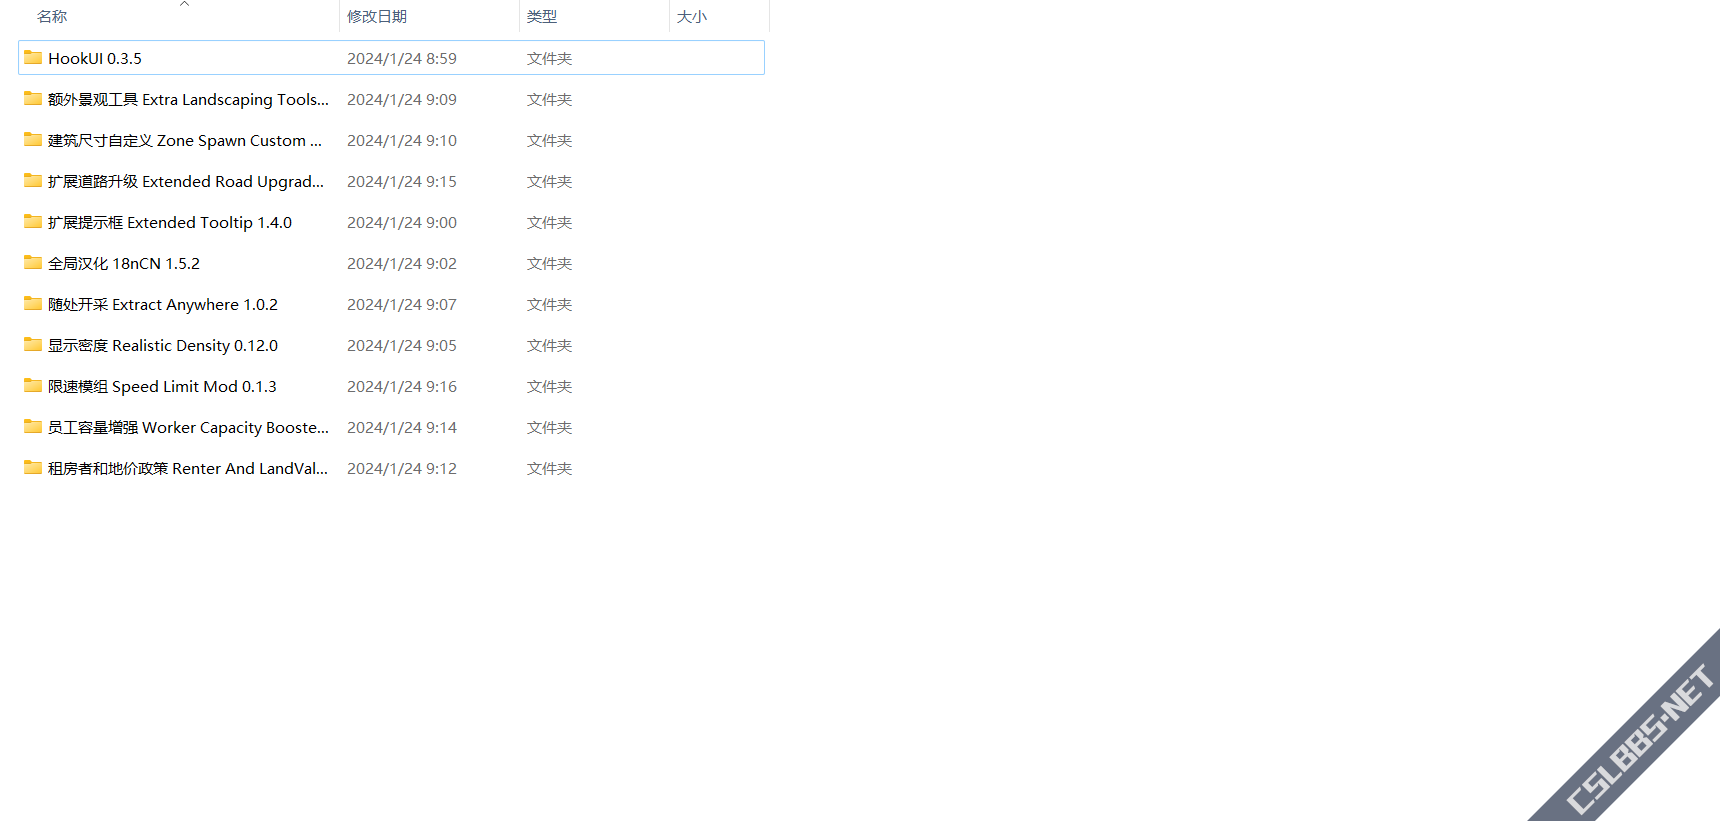Click the Speed Limit Mod folder icon
The height and width of the screenshot is (821, 1720).
(33, 386)
